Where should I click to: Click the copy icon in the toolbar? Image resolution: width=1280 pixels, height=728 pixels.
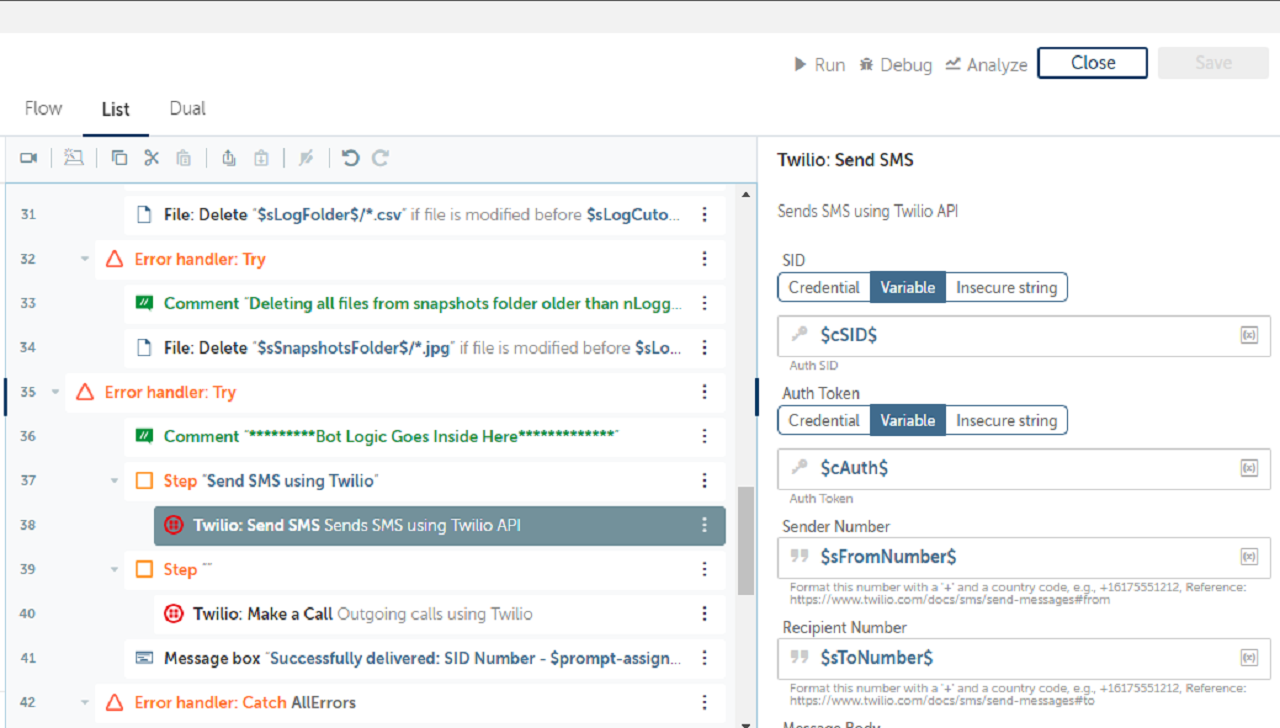[119, 158]
